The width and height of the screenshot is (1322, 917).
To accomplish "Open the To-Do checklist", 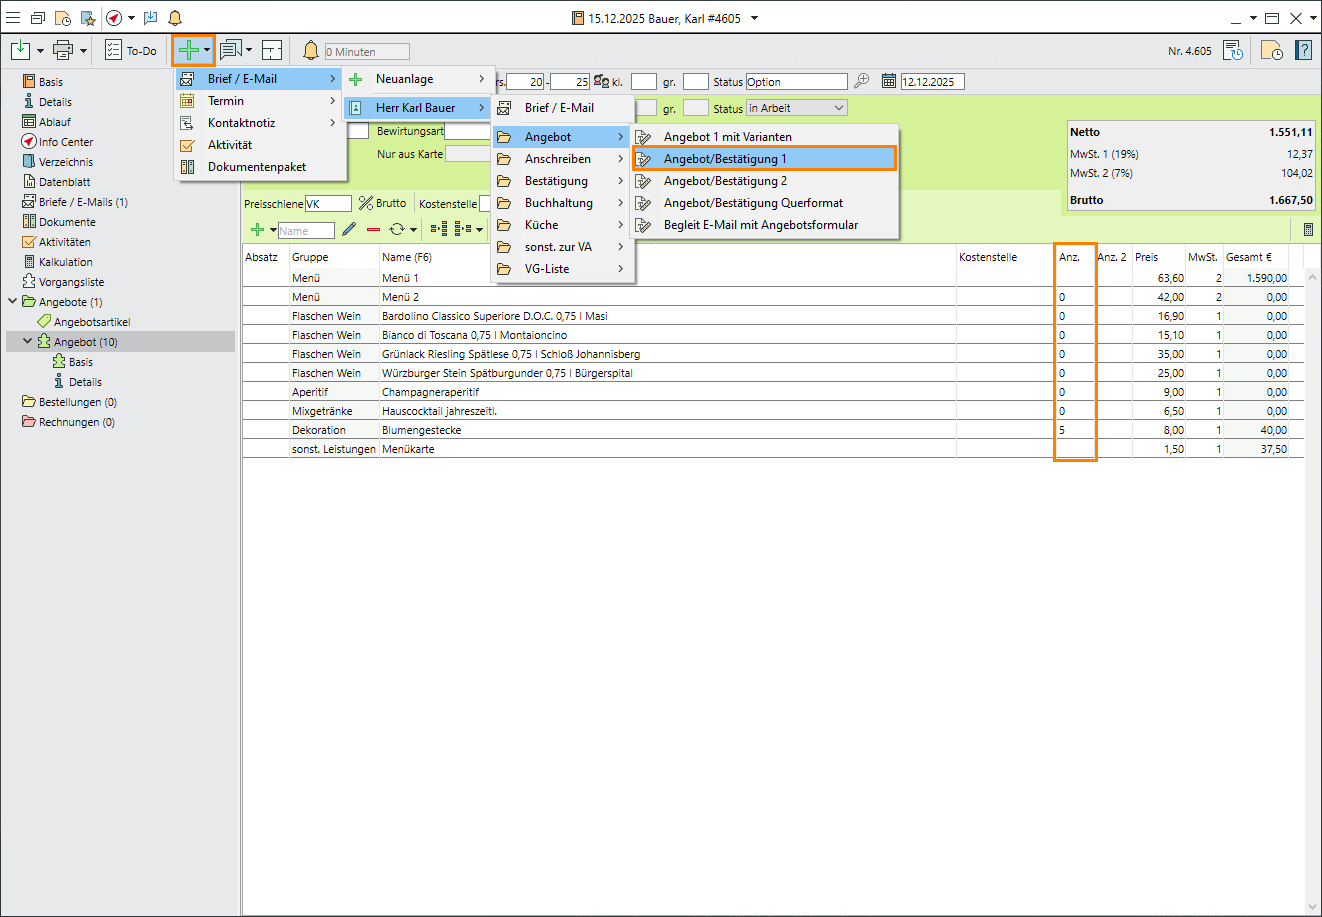I will [131, 50].
